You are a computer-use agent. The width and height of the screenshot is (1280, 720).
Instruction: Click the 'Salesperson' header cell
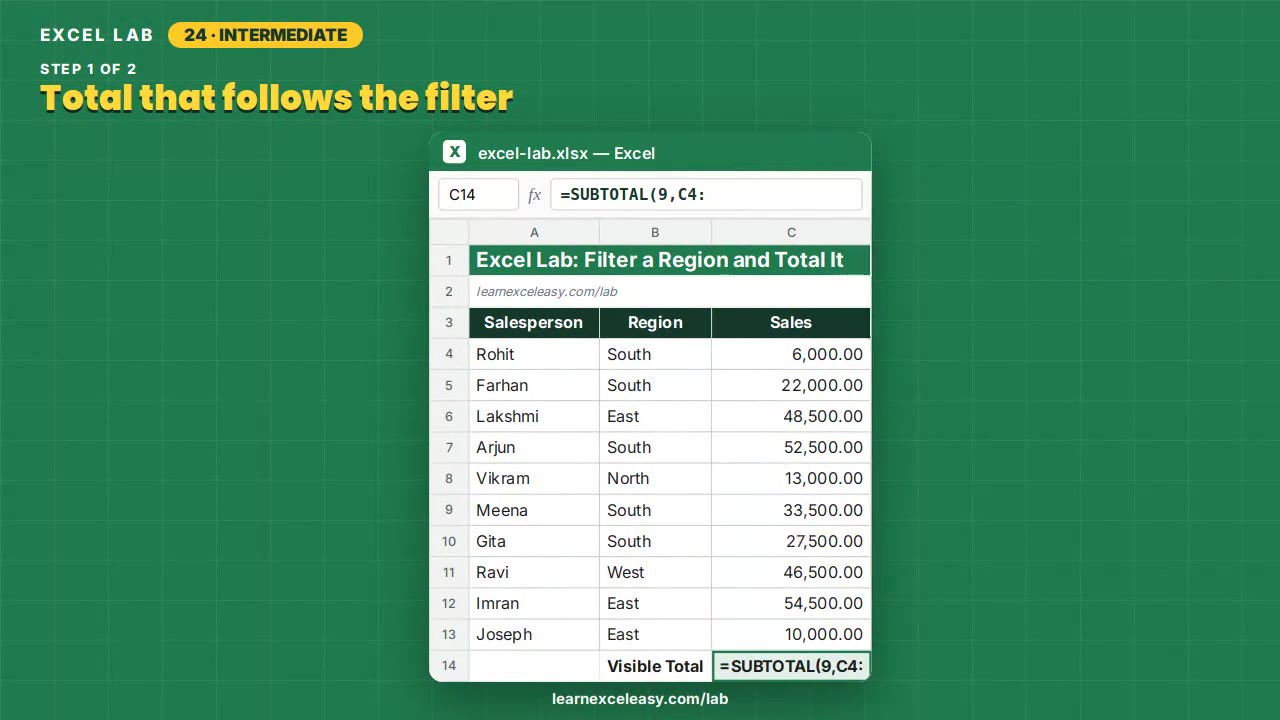(x=534, y=323)
